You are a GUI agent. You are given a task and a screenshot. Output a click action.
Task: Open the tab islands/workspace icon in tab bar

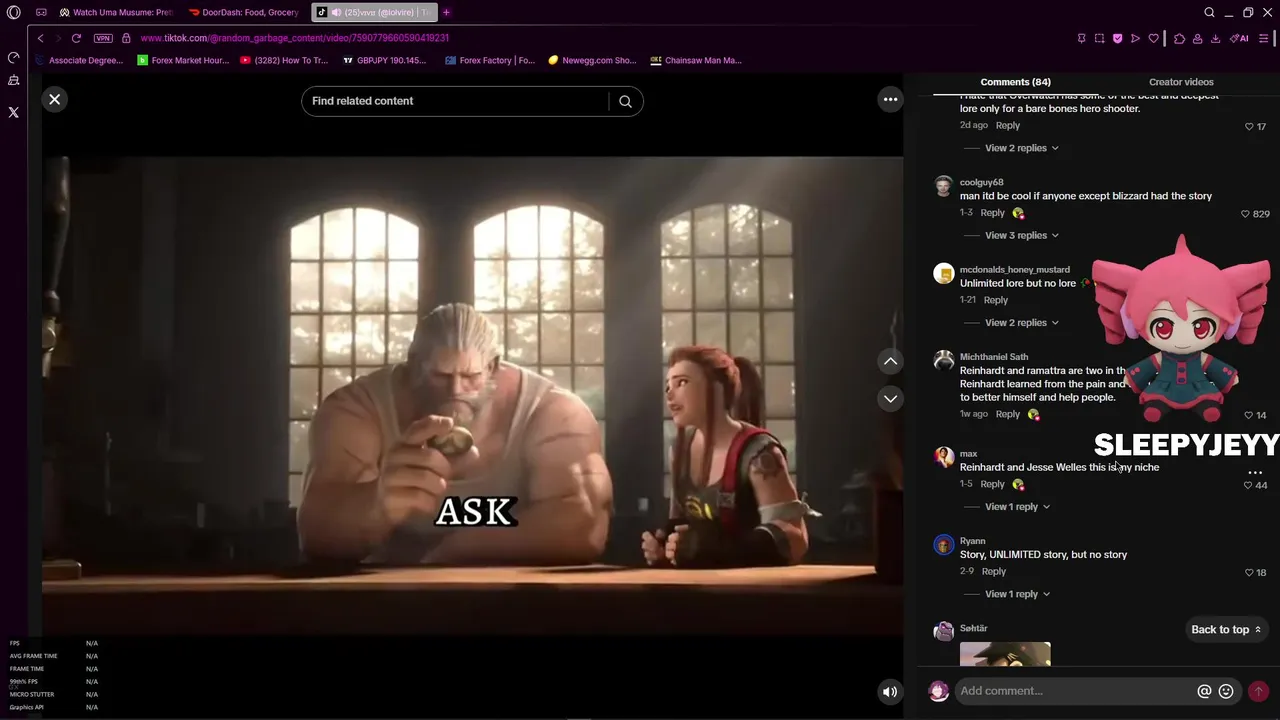tap(41, 12)
